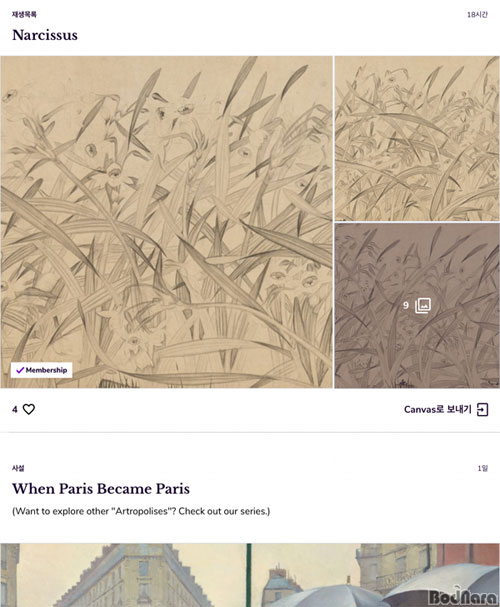The height and width of the screenshot is (607, 500).
Task: Click the 1일 timestamp
Action: click(483, 468)
